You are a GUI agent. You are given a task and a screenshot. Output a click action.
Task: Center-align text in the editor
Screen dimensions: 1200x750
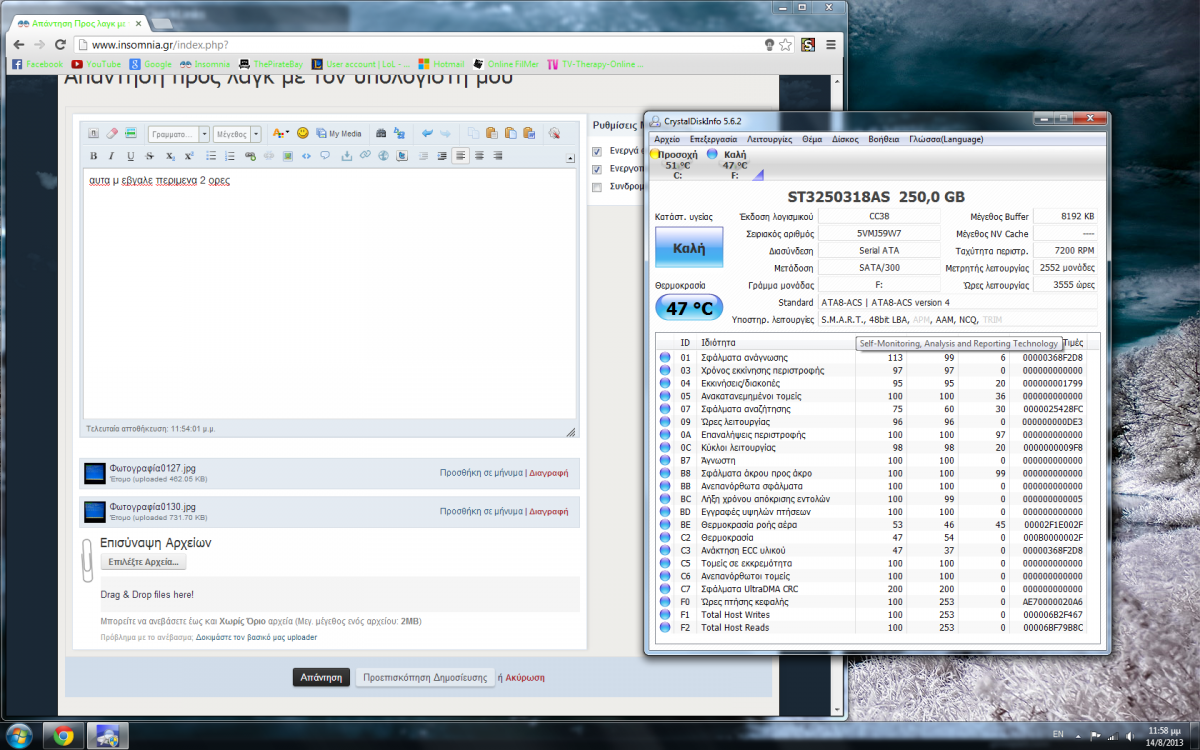coord(479,156)
